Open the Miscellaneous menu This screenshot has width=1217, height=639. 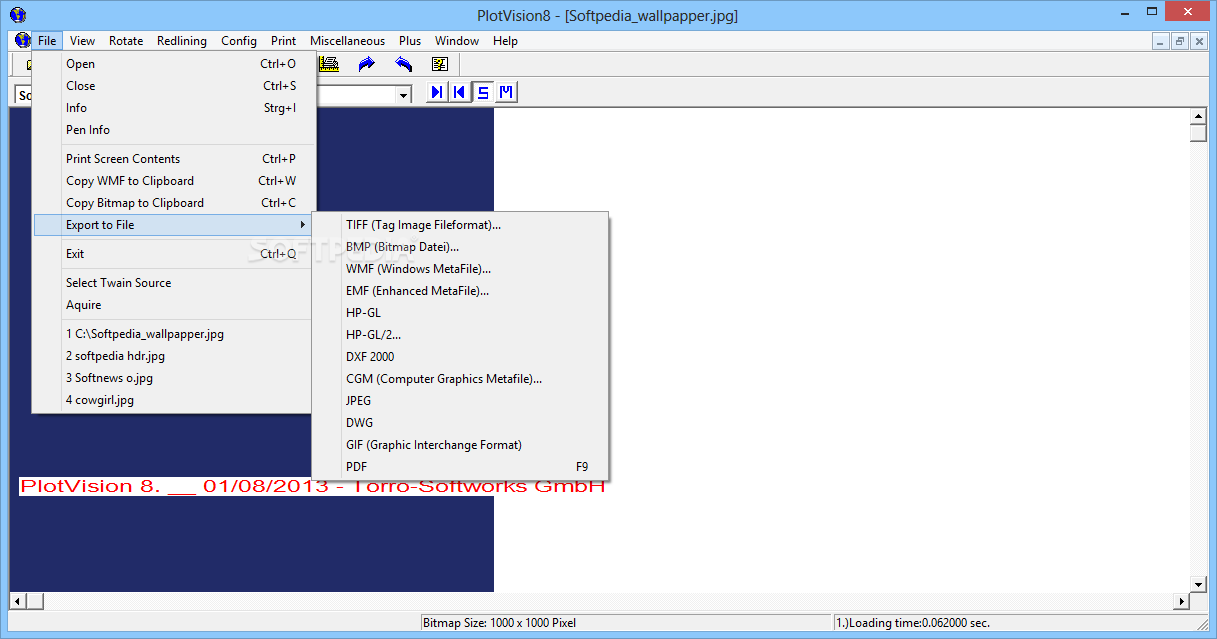point(347,41)
